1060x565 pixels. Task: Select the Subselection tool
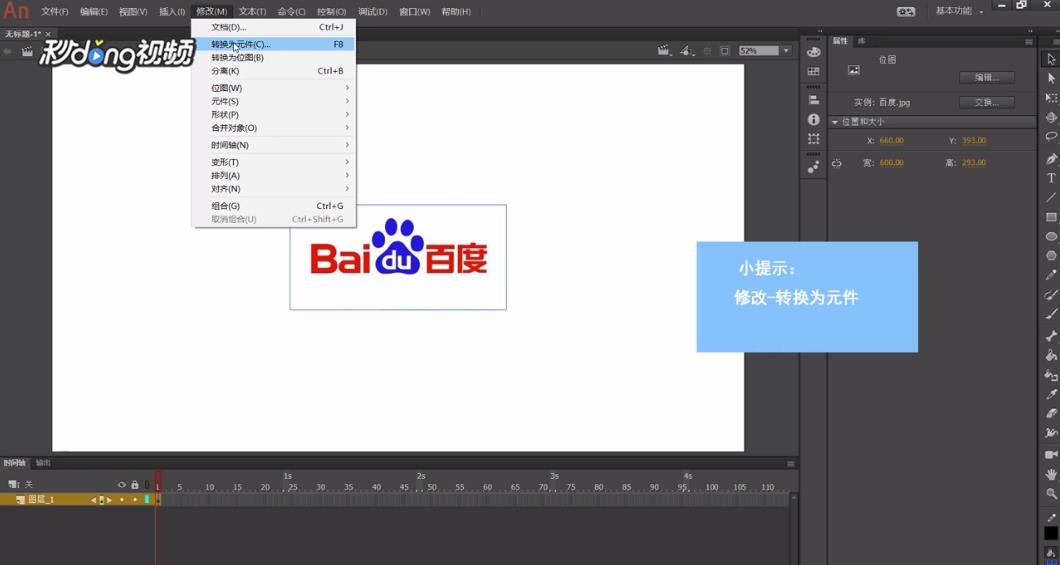[x=1051, y=79]
